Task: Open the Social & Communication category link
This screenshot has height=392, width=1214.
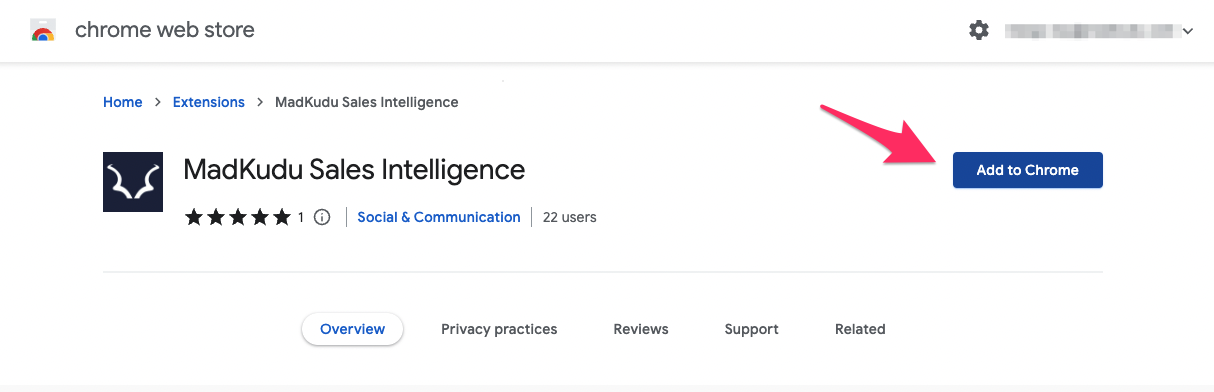Action: point(439,217)
